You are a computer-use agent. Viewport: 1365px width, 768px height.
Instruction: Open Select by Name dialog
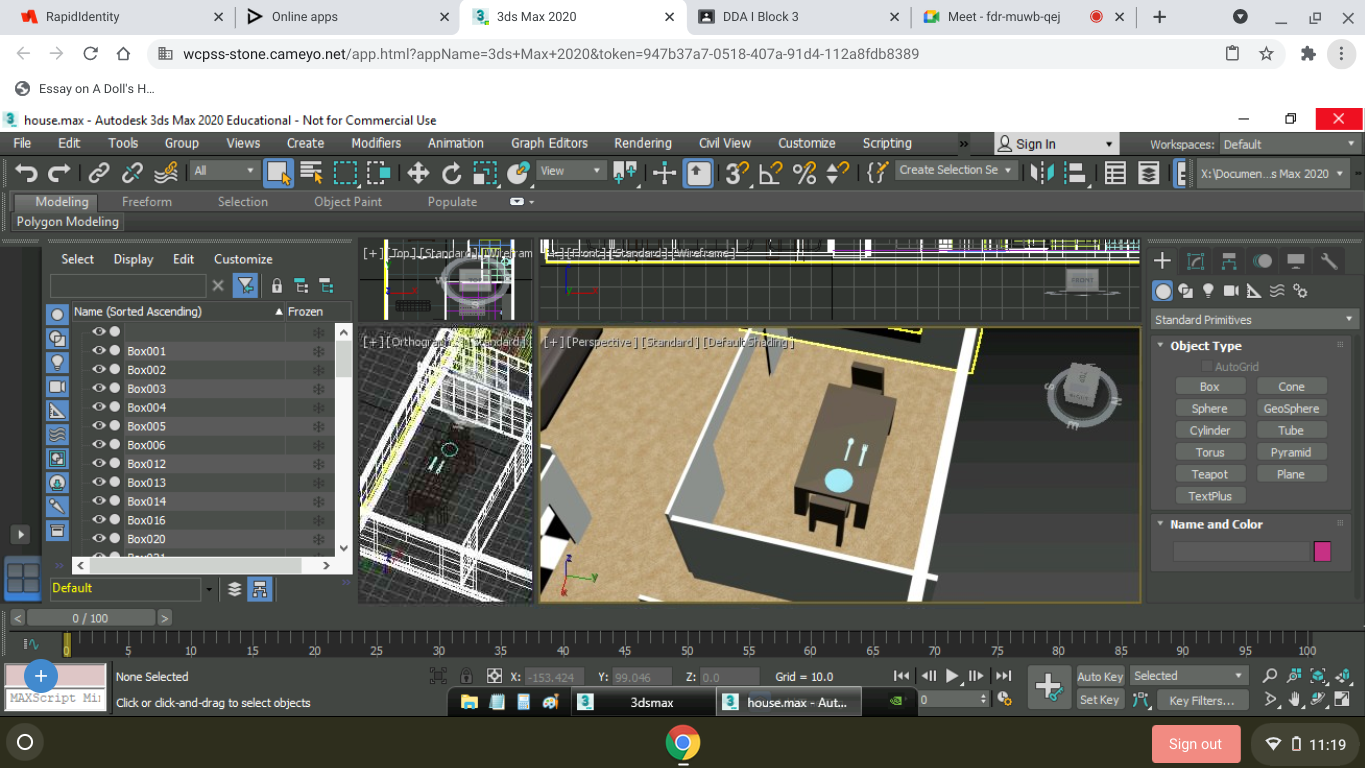[x=312, y=173]
